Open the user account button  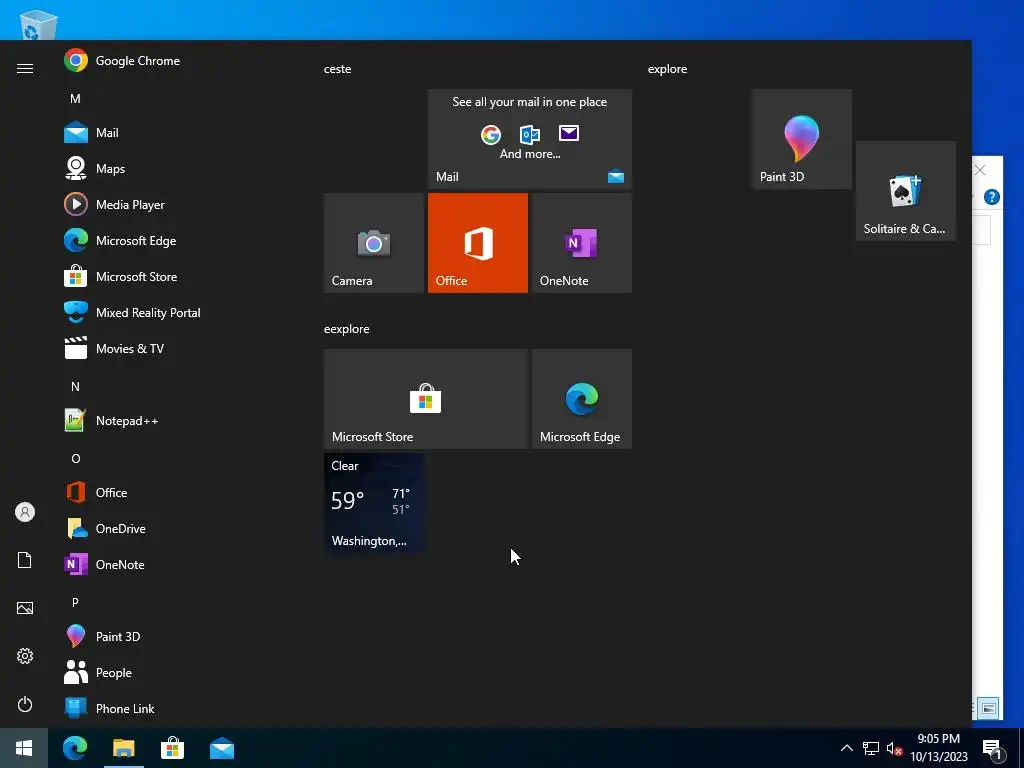pyautogui.click(x=25, y=512)
